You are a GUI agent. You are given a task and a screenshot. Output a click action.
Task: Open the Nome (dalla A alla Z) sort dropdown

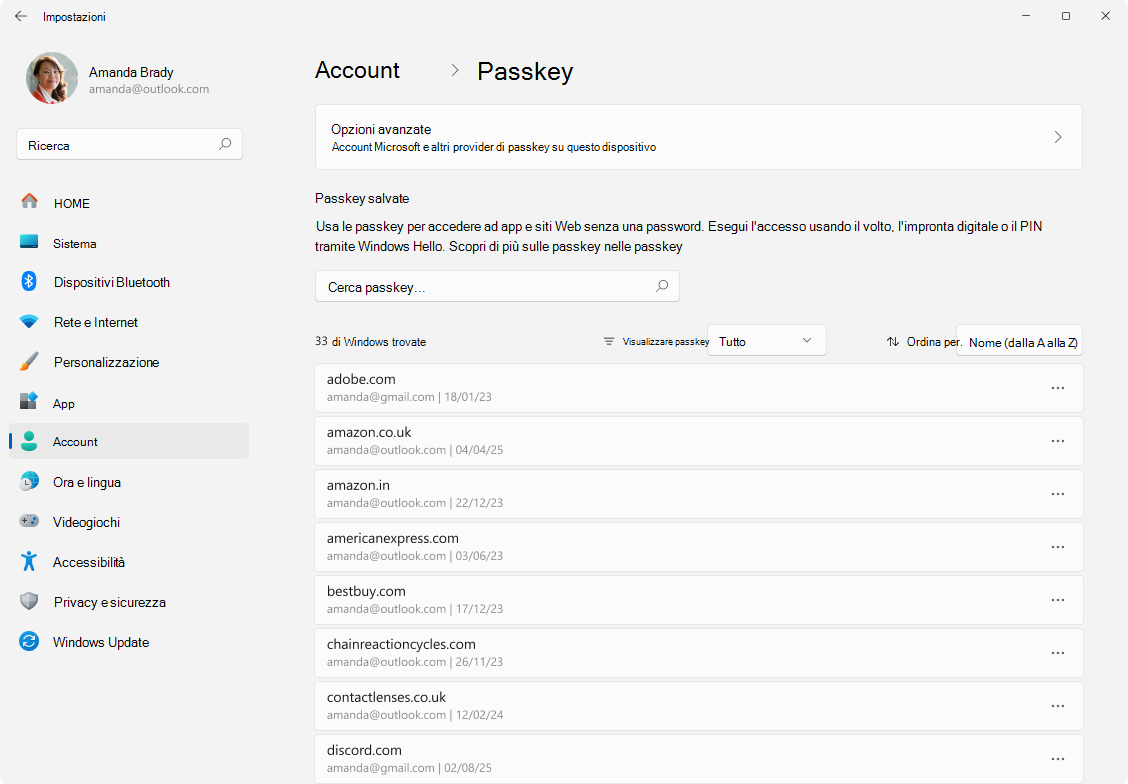(x=1019, y=342)
